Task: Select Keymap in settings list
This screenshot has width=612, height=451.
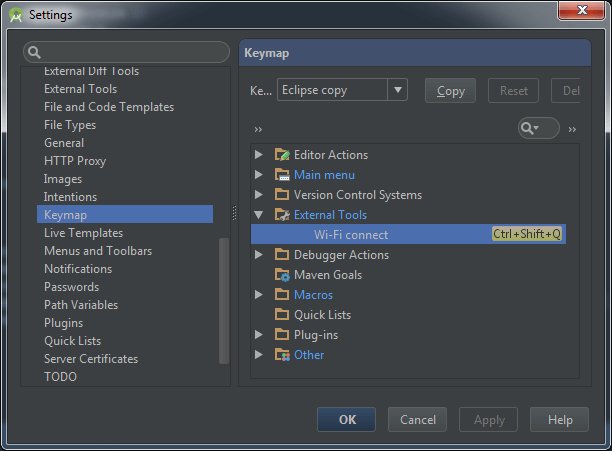Action: (x=125, y=214)
